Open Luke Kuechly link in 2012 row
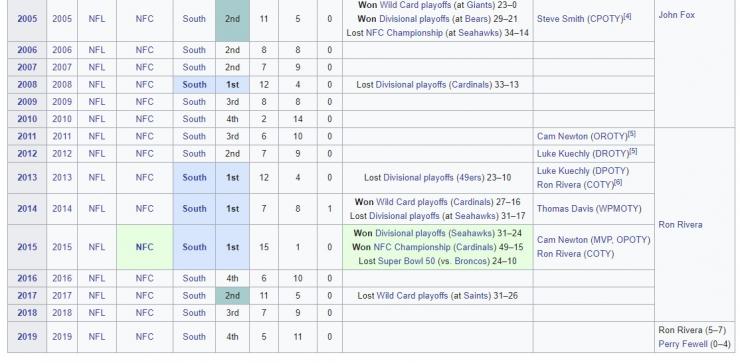Screen dimensions: 740x363 pos(562,153)
